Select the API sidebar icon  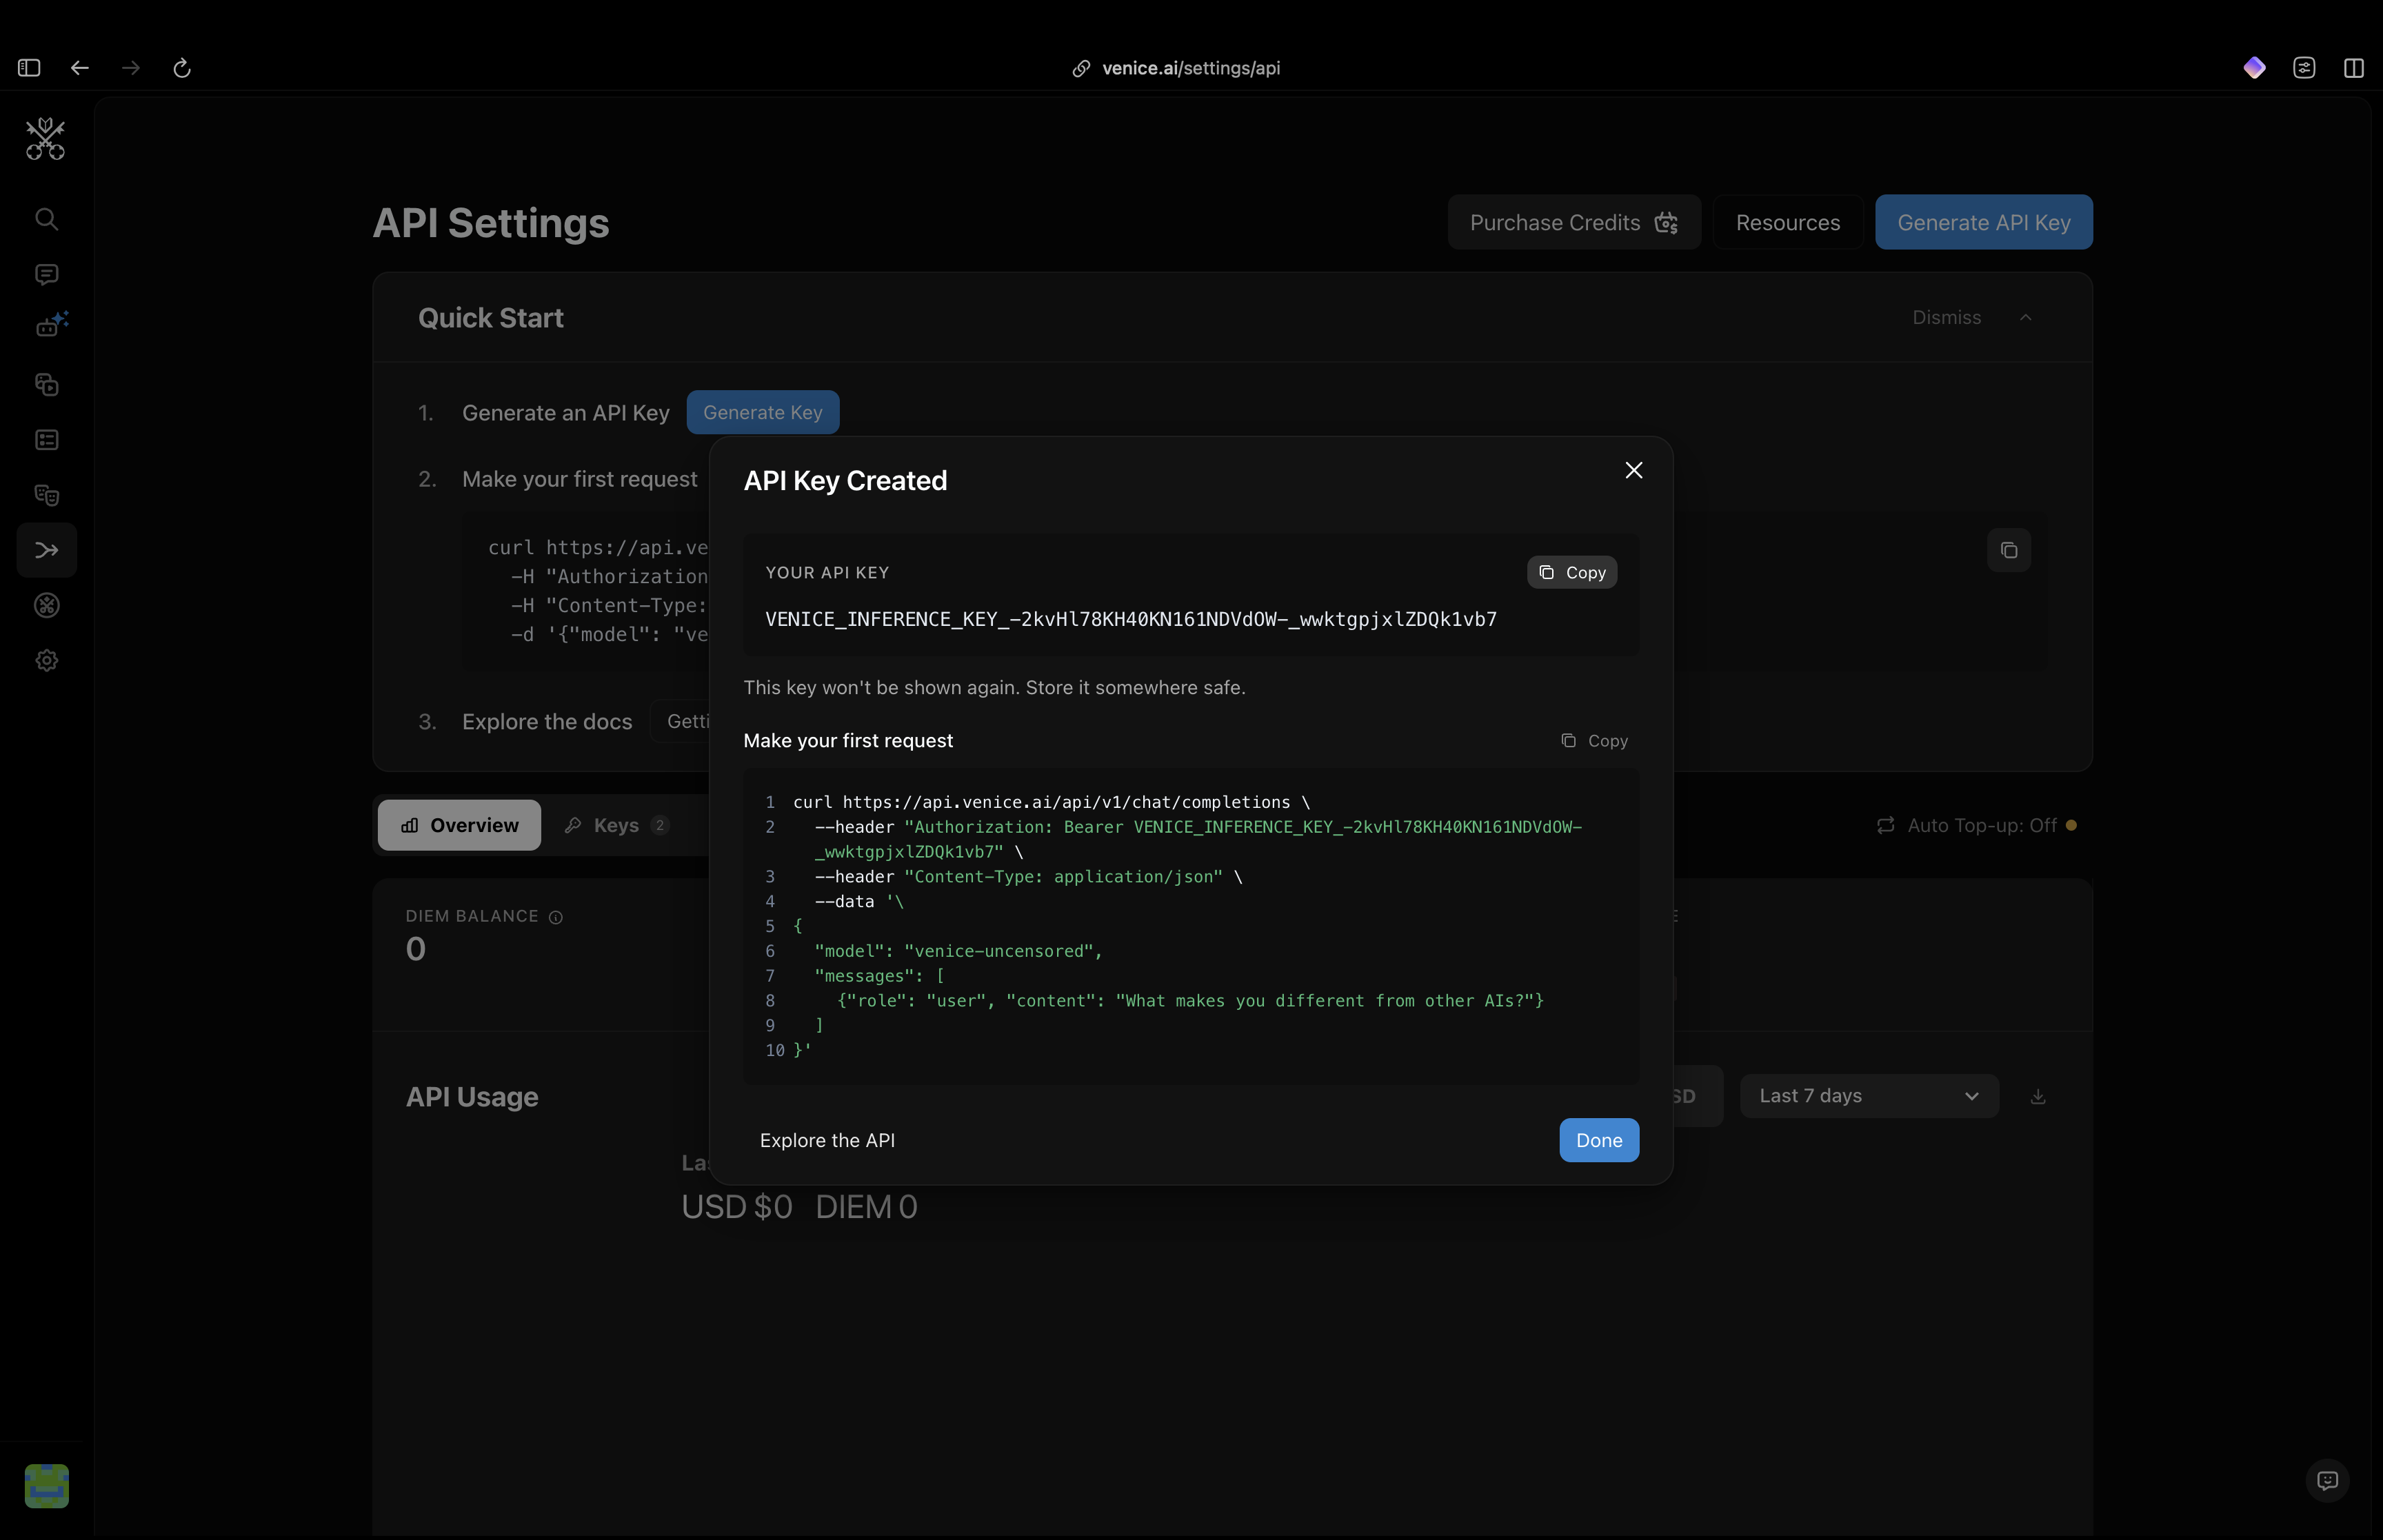point(47,550)
